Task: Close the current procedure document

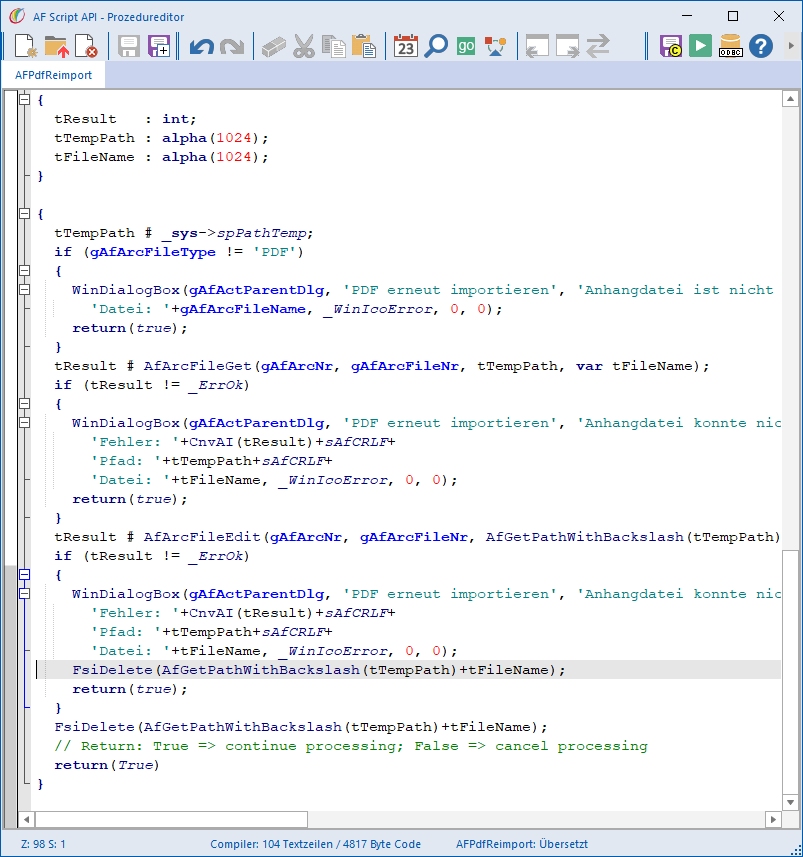Action: tap(86, 46)
